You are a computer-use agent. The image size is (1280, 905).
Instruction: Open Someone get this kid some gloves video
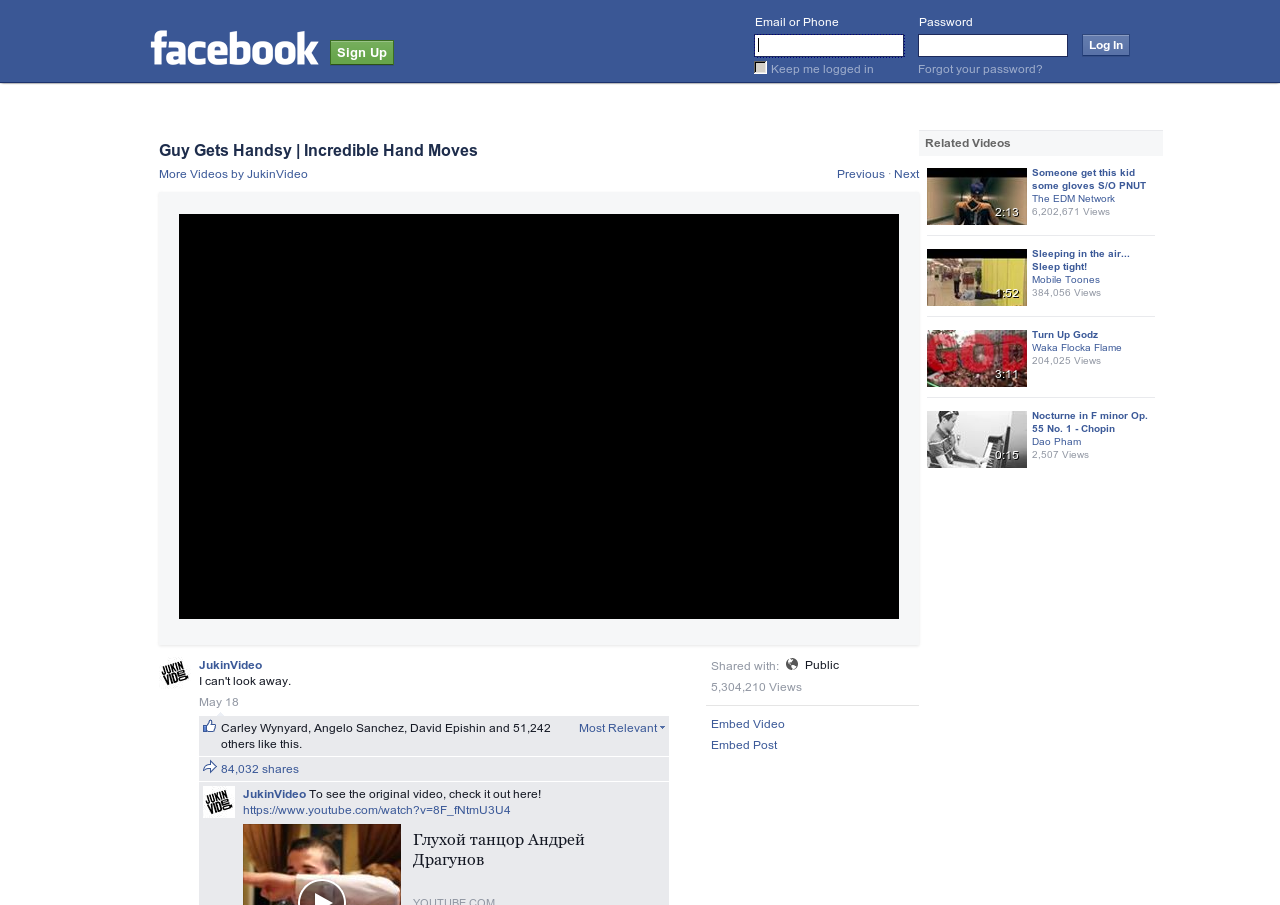pos(1089,179)
